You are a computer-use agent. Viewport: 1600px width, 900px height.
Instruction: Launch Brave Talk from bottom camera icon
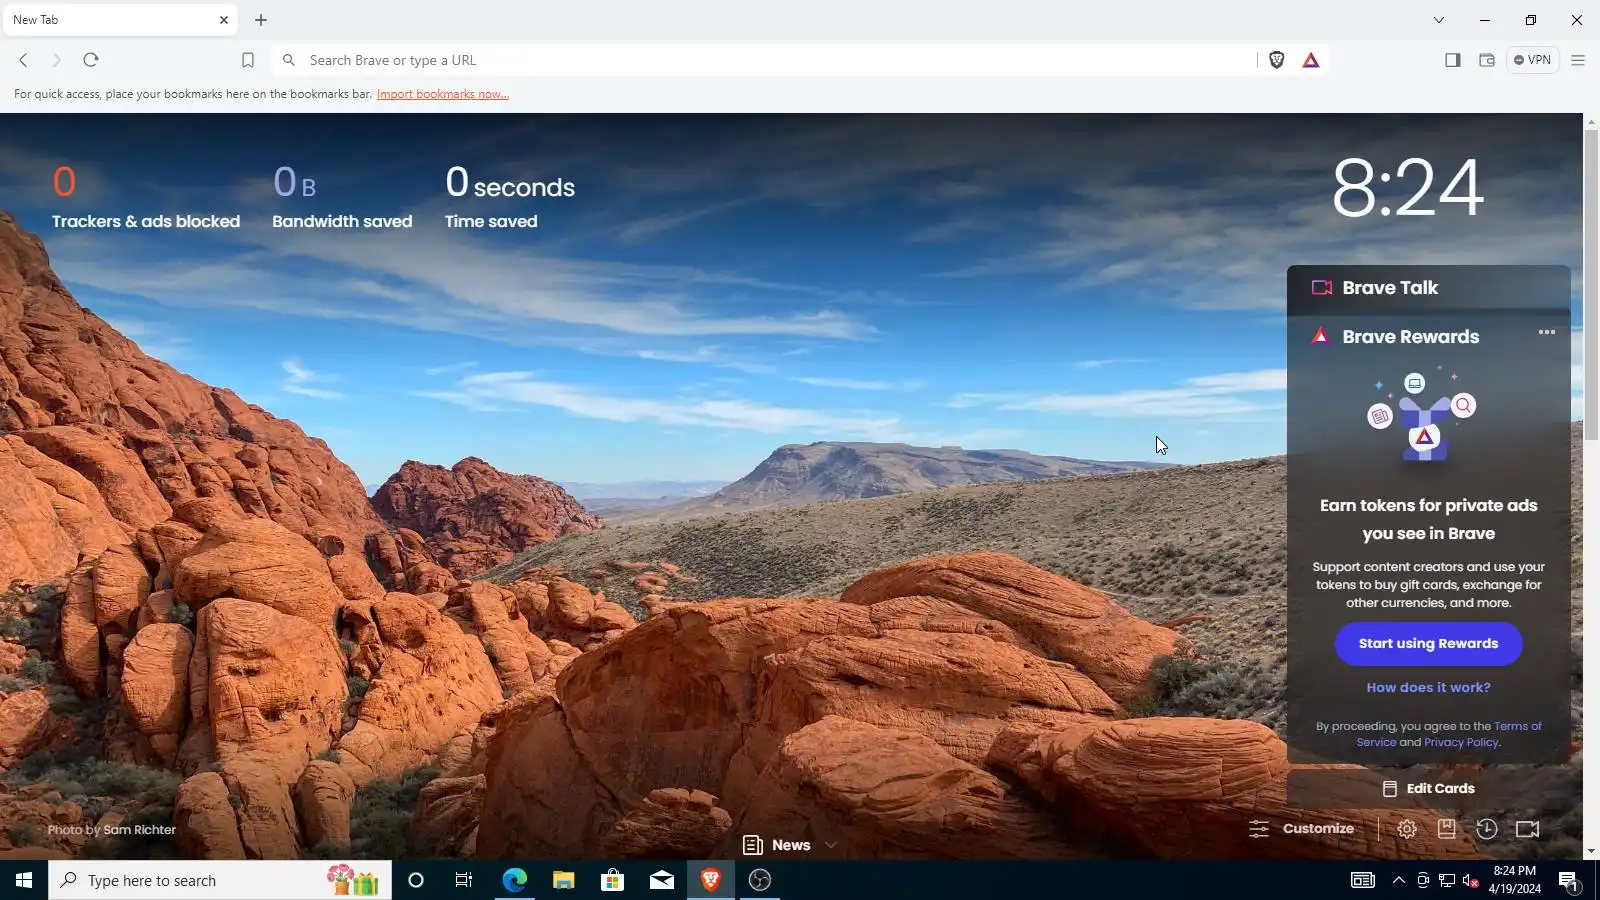tap(1528, 829)
